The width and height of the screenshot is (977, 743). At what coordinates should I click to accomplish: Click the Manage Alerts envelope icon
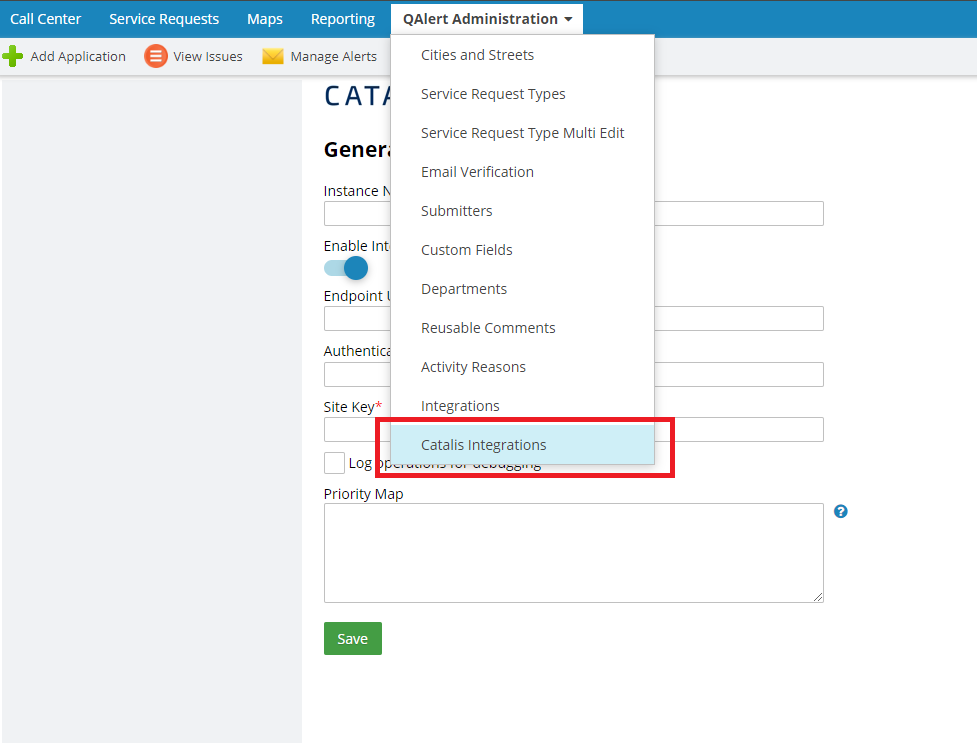(x=273, y=57)
